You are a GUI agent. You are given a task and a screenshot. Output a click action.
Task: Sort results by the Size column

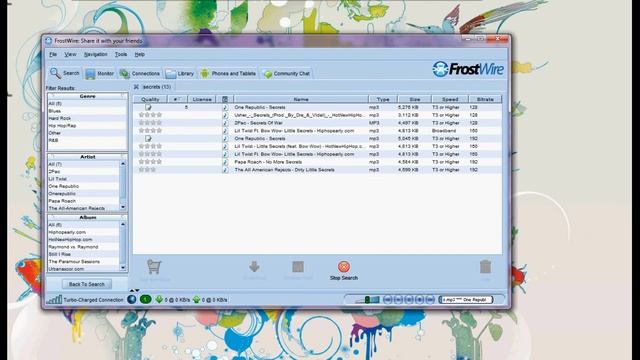click(414, 99)
